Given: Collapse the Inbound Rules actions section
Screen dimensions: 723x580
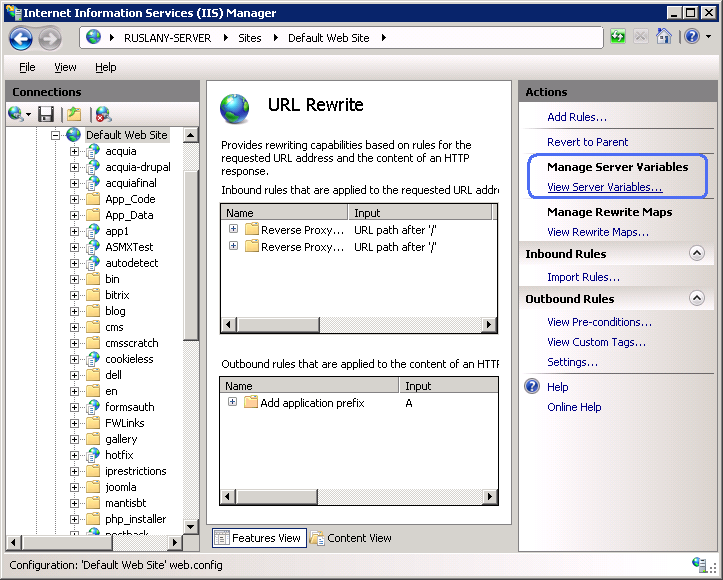Looking at the screenshot, I should (x=697, y=254).
